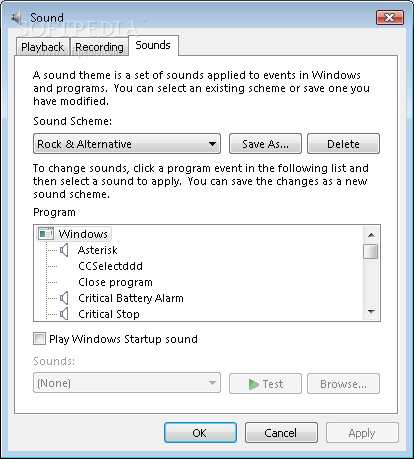Enable Play Windows Startup sound checkbox

click(39, 339)
